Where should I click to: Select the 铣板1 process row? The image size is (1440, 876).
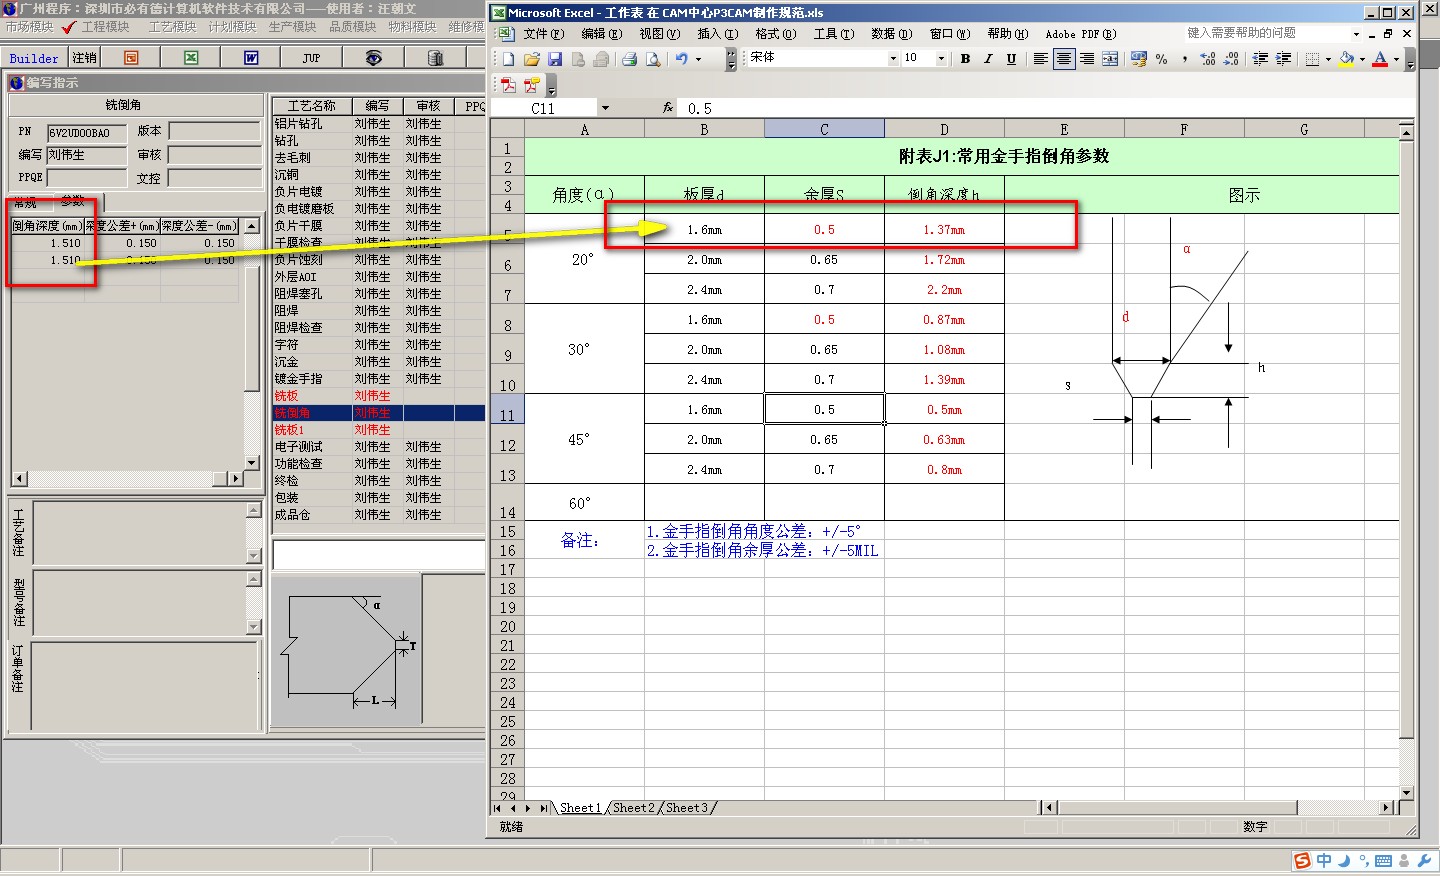[x=378, y=430]
